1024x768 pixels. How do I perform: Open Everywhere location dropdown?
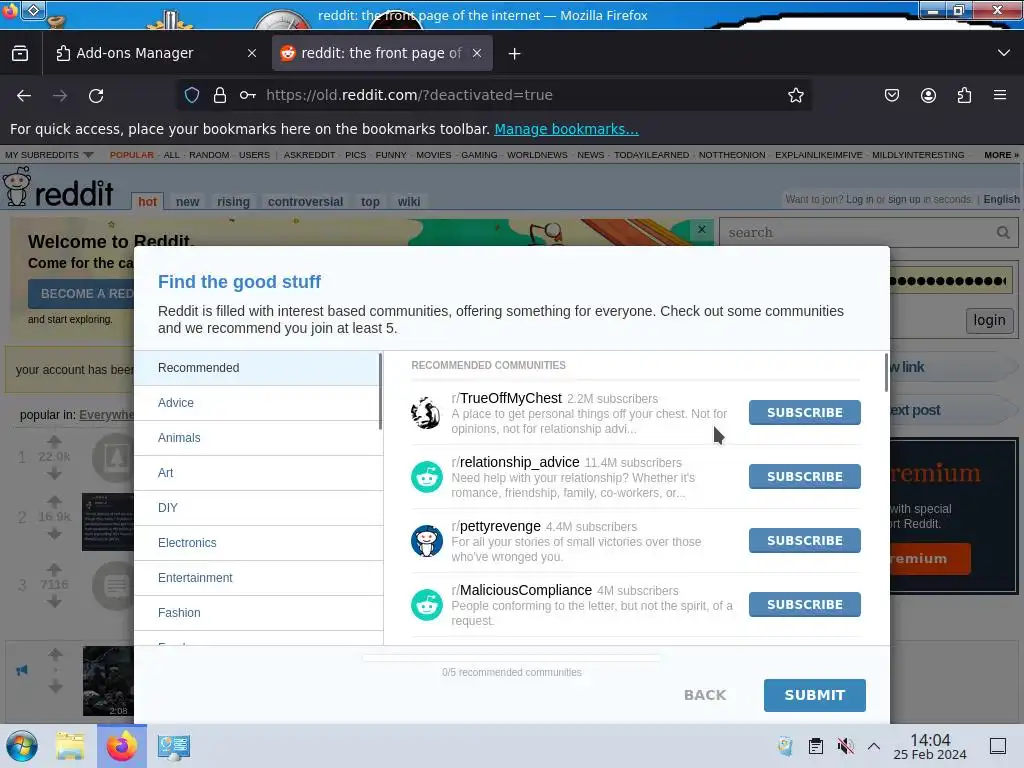coord(106,415)
